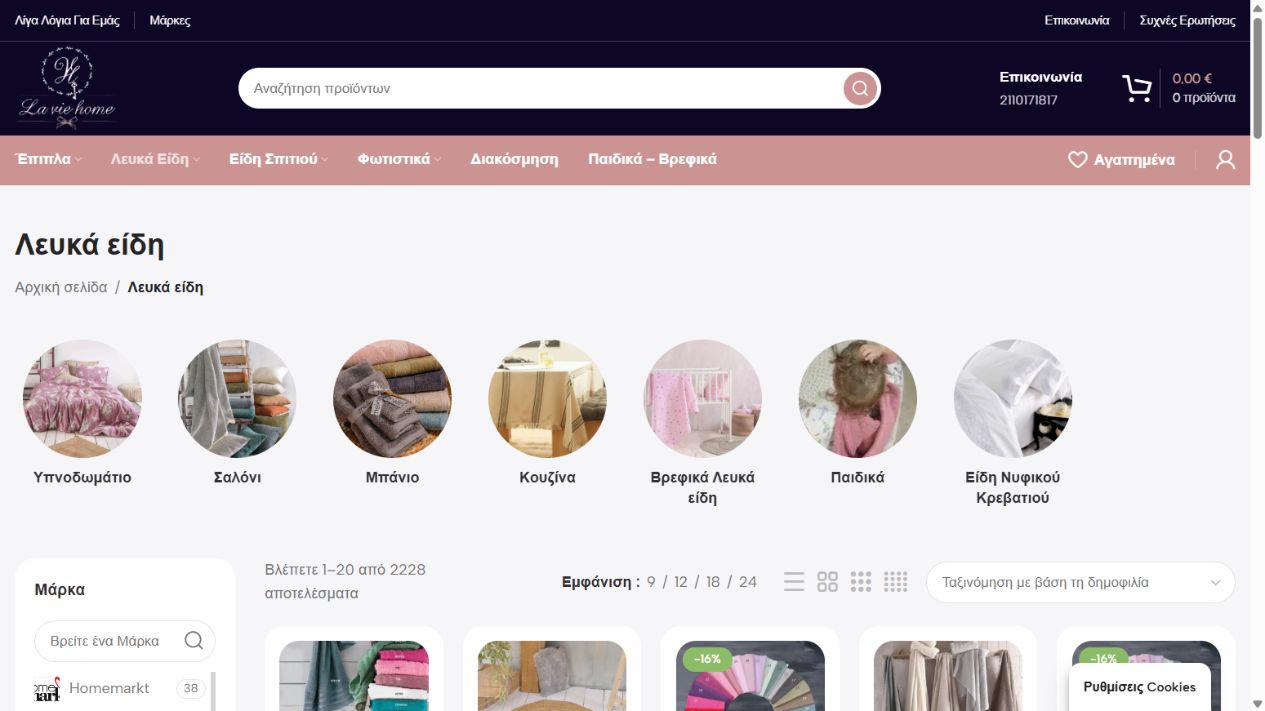Open the Μάρκες top link

tap(170, 20)
